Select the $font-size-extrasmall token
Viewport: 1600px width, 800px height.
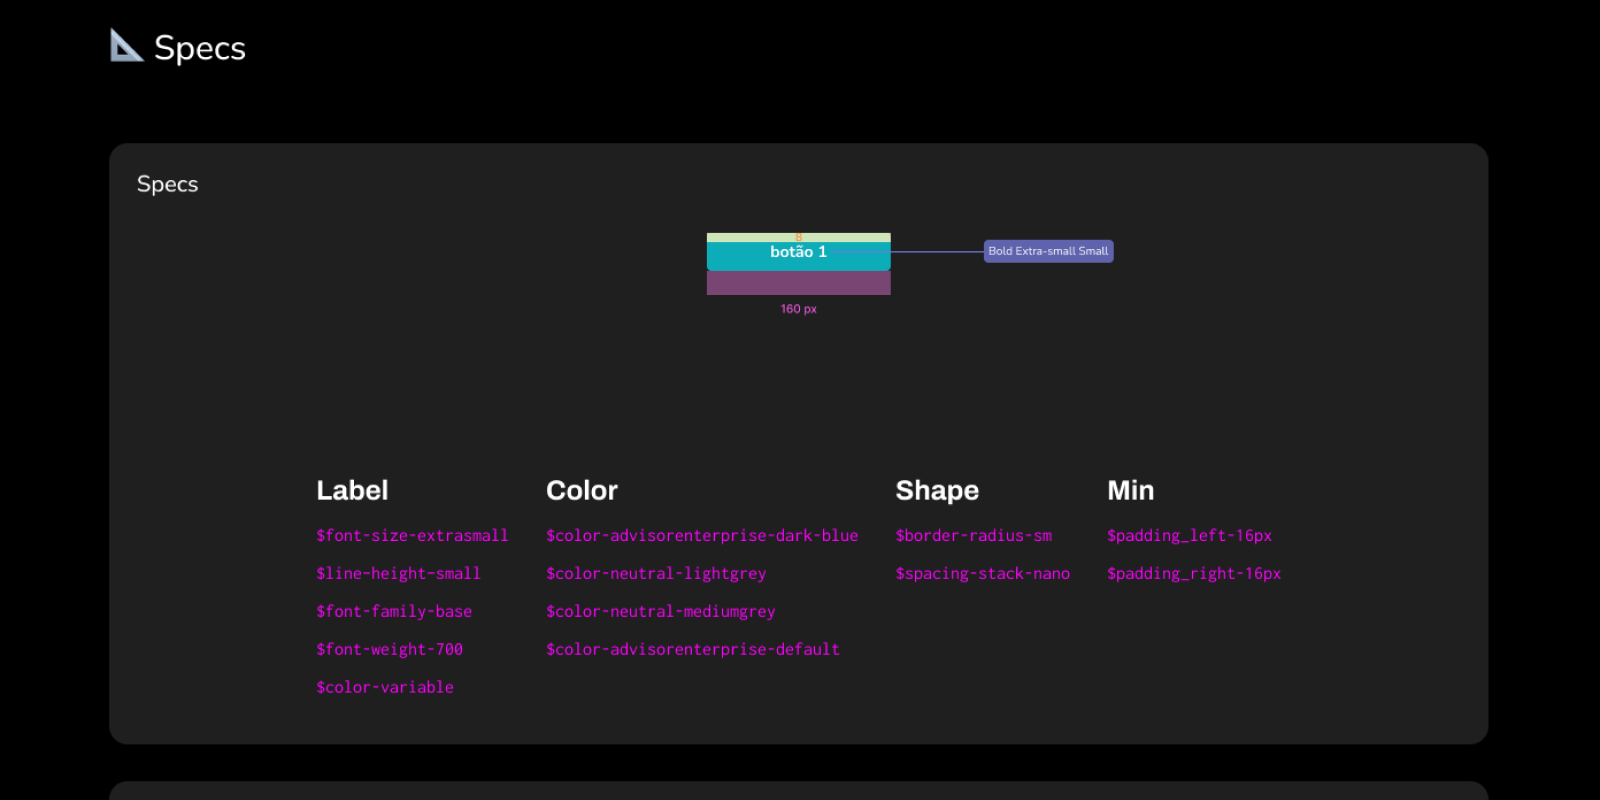tap(412, 536)
